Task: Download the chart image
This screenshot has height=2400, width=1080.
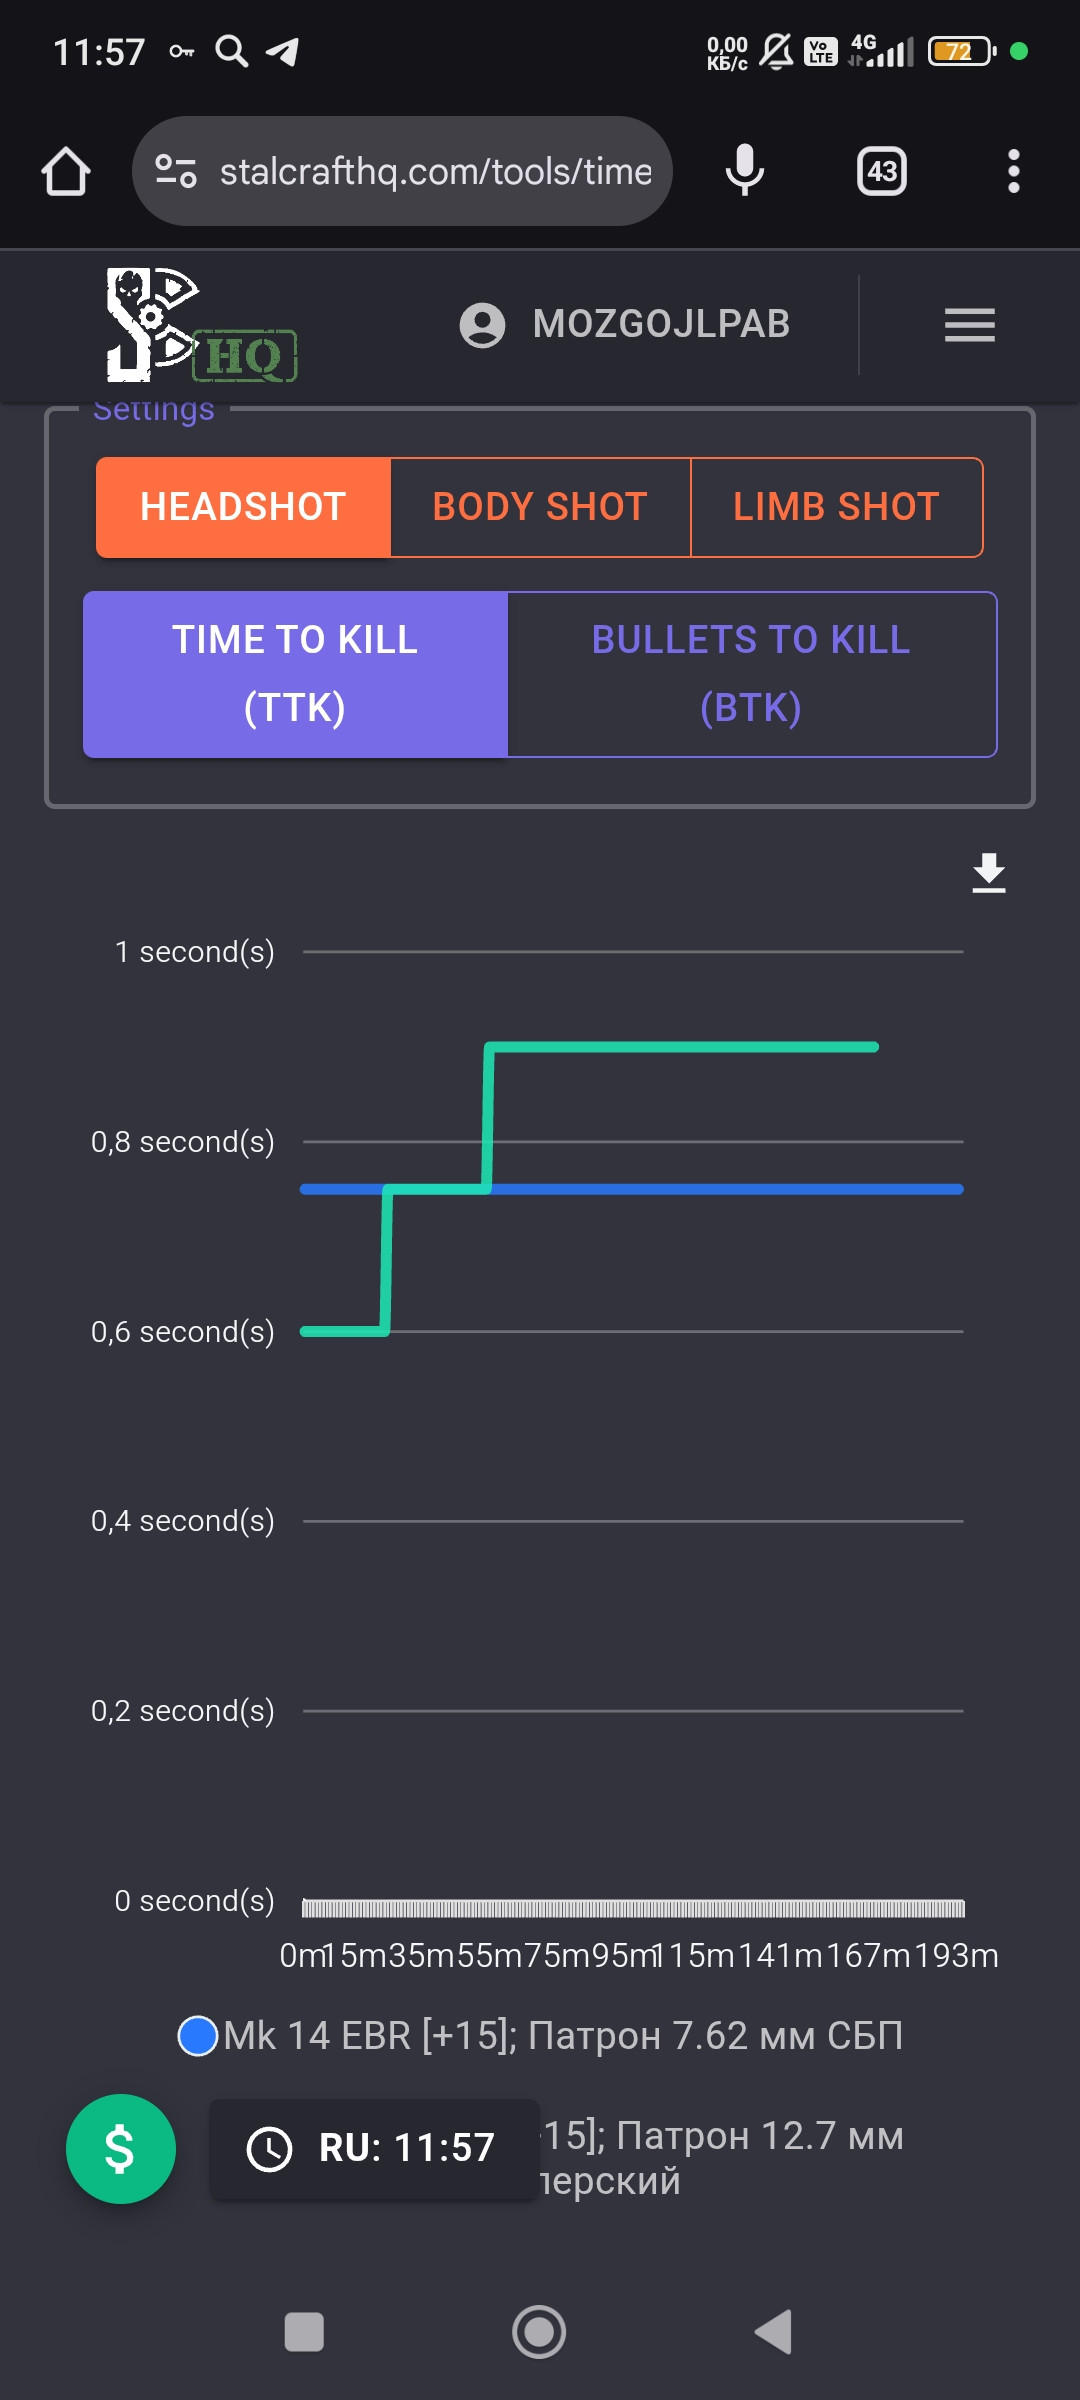Action: (x=988, y=873)
